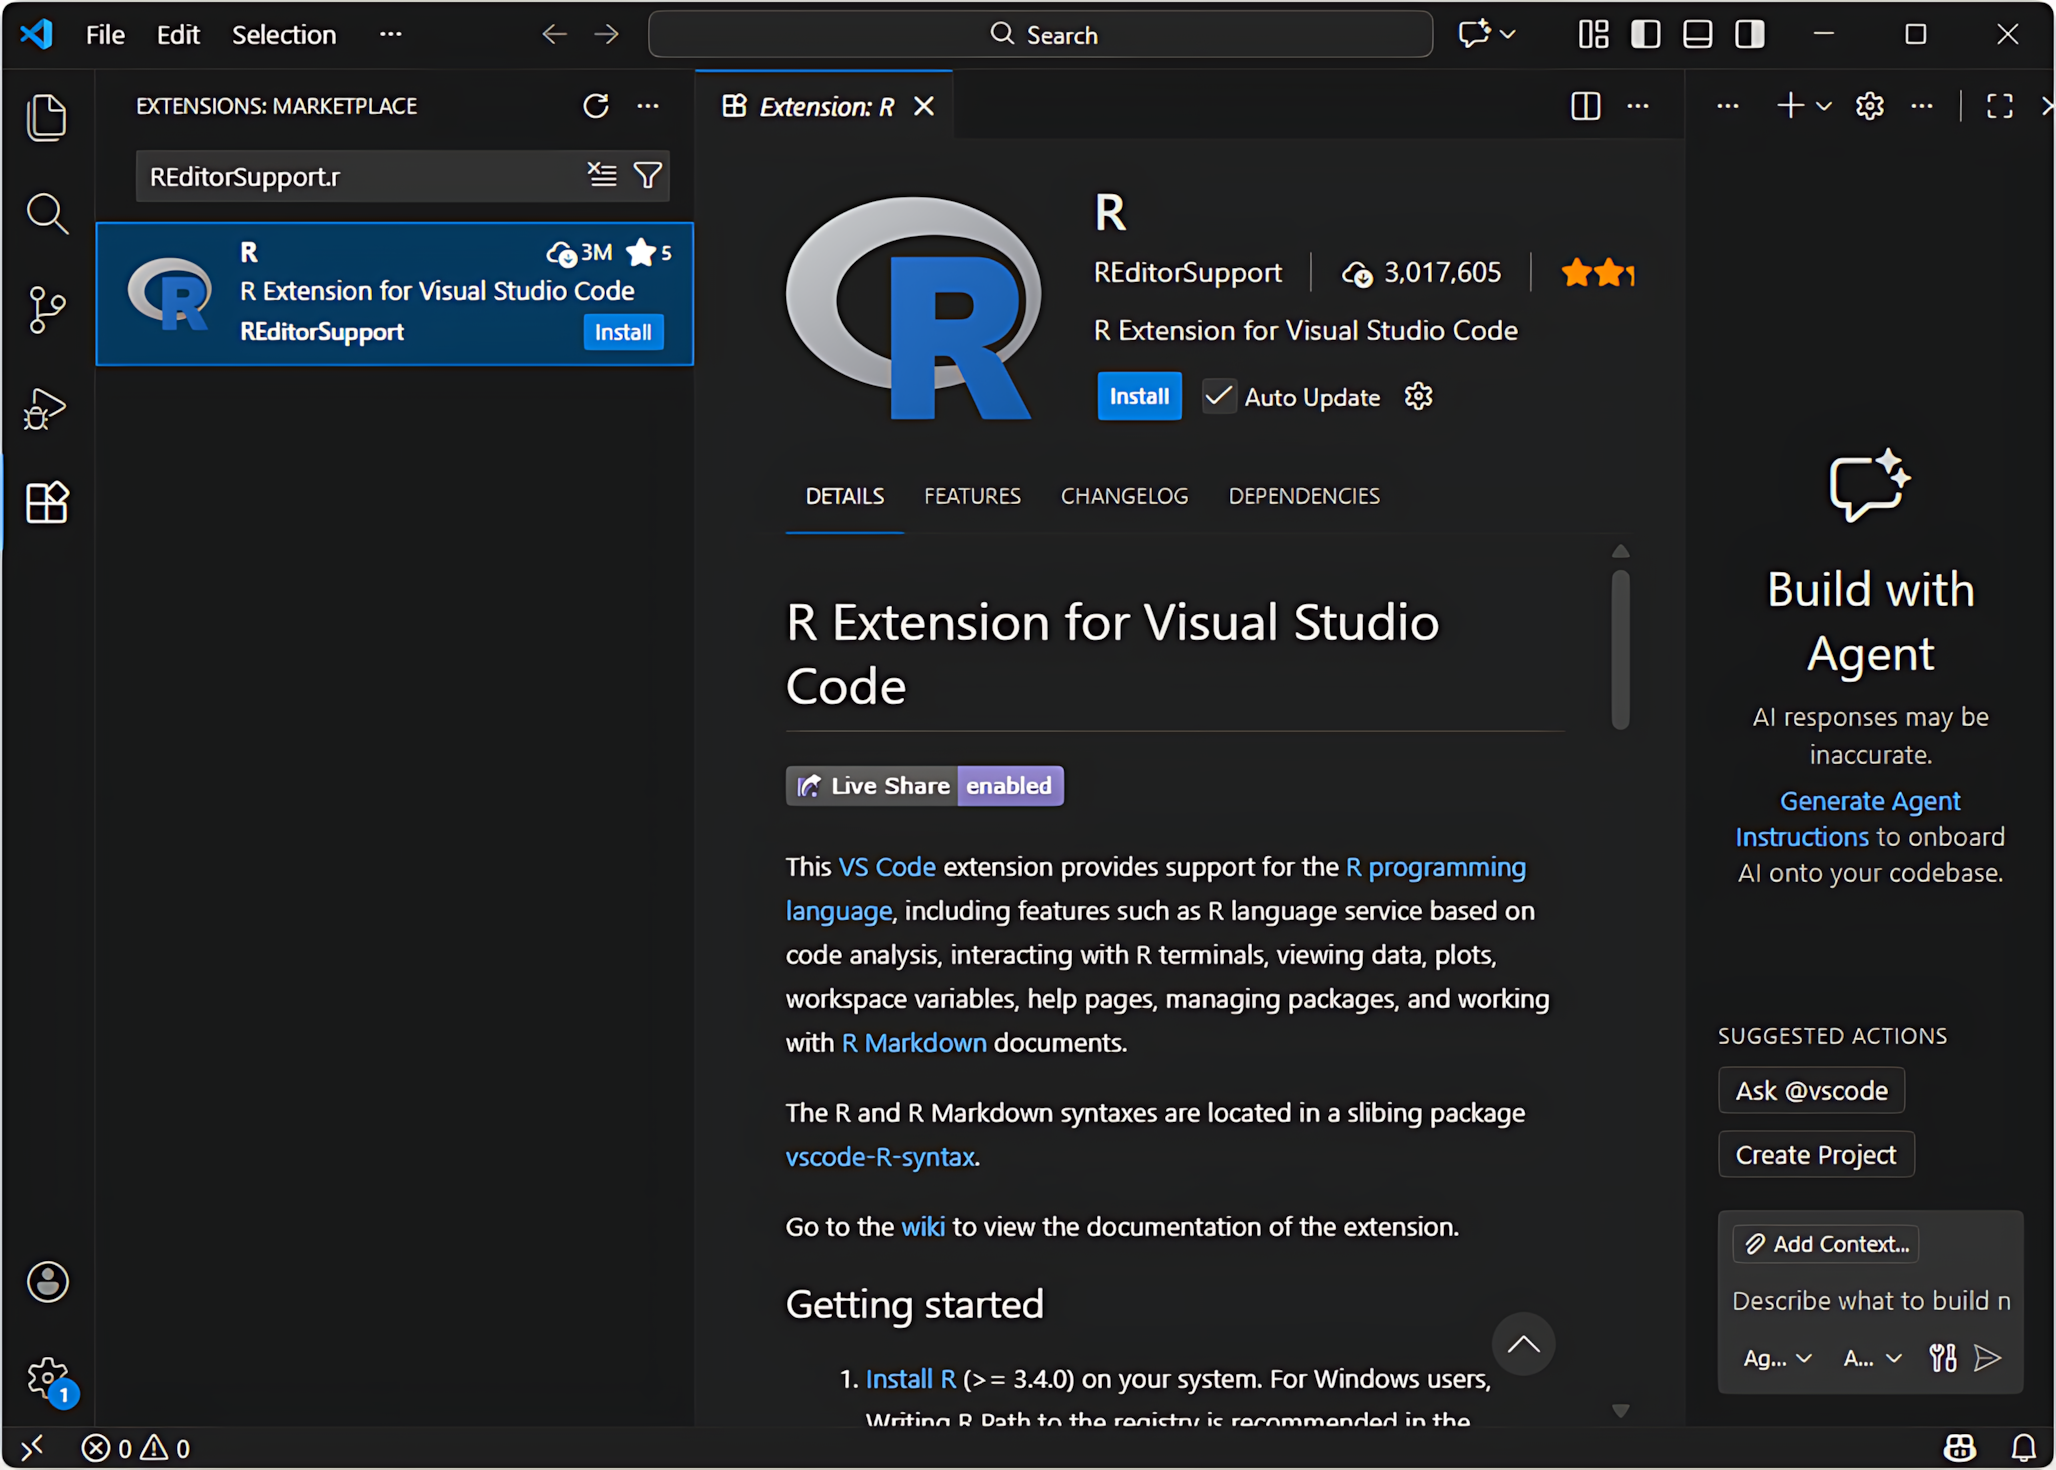Open Source Control view in activity bar

point(46,310)
